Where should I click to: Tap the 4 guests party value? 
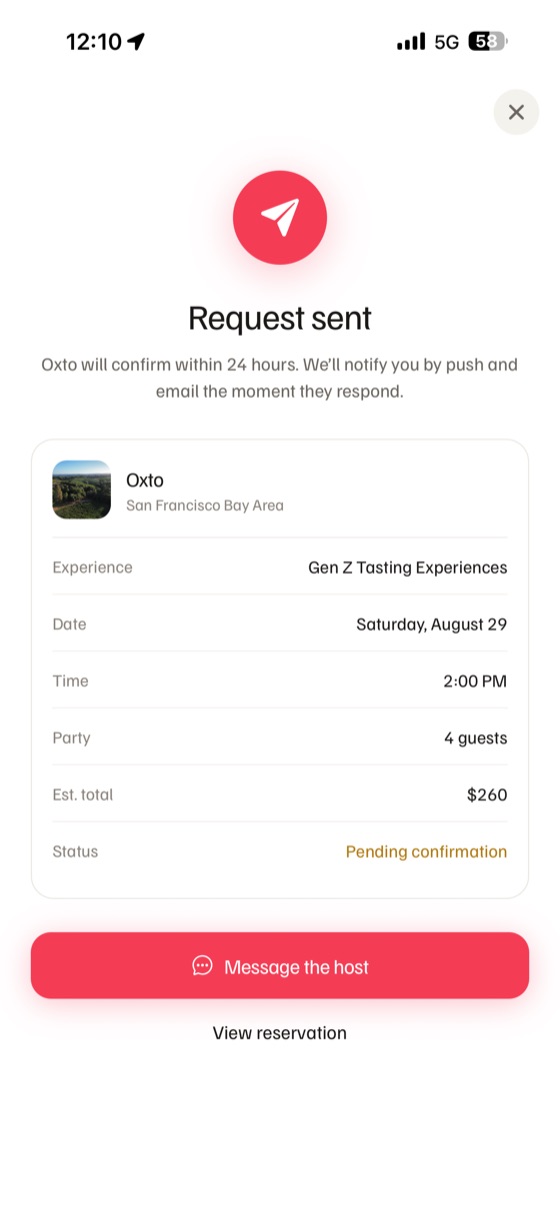point(476,739)
